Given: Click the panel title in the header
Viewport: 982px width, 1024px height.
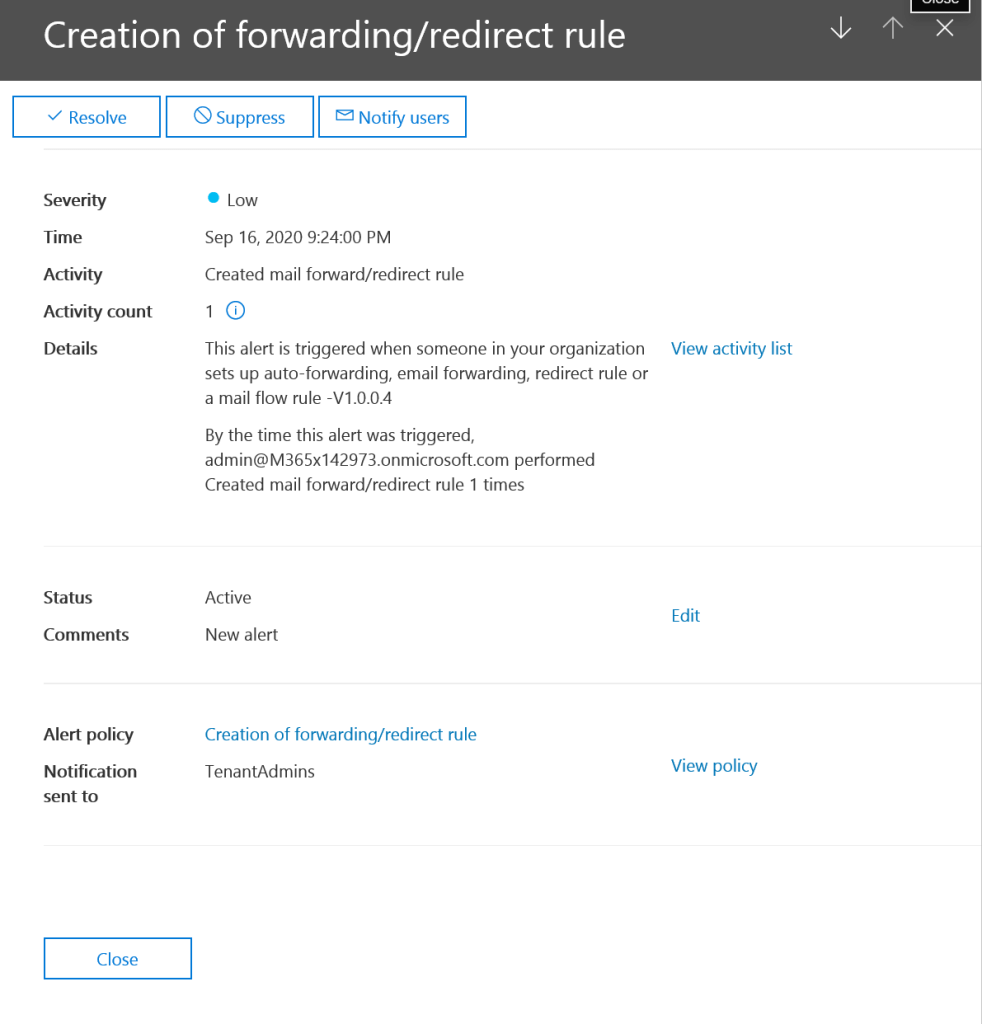Looking at the screenshot, I should click(x=334, y=35).
